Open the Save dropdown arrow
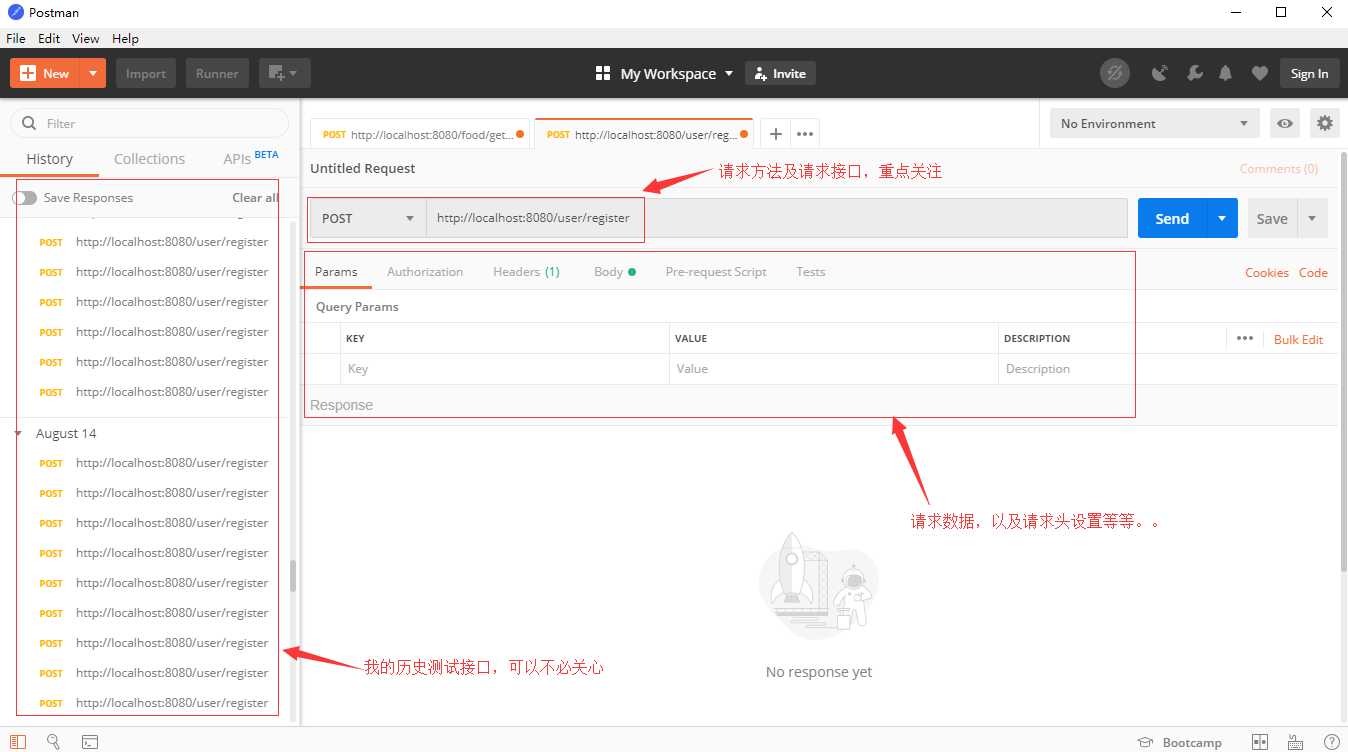1348x752 pixels. tap(1312, 218)
